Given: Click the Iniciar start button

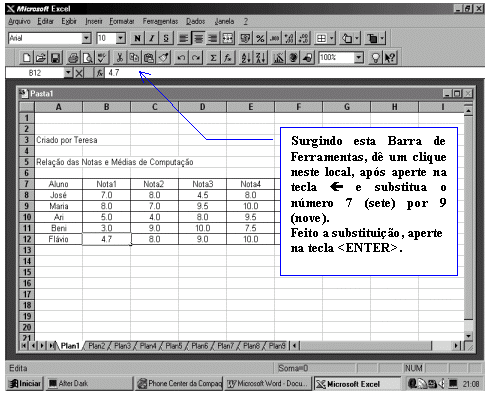Looking at the screenshot, I should point(25,384).
